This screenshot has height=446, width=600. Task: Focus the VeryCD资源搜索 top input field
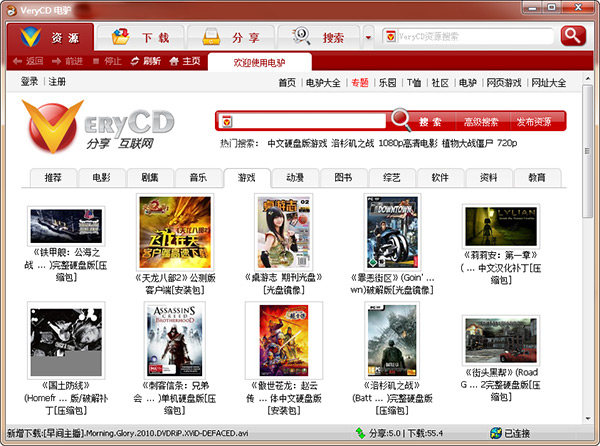pyautogui.click(x=475, y=37)
